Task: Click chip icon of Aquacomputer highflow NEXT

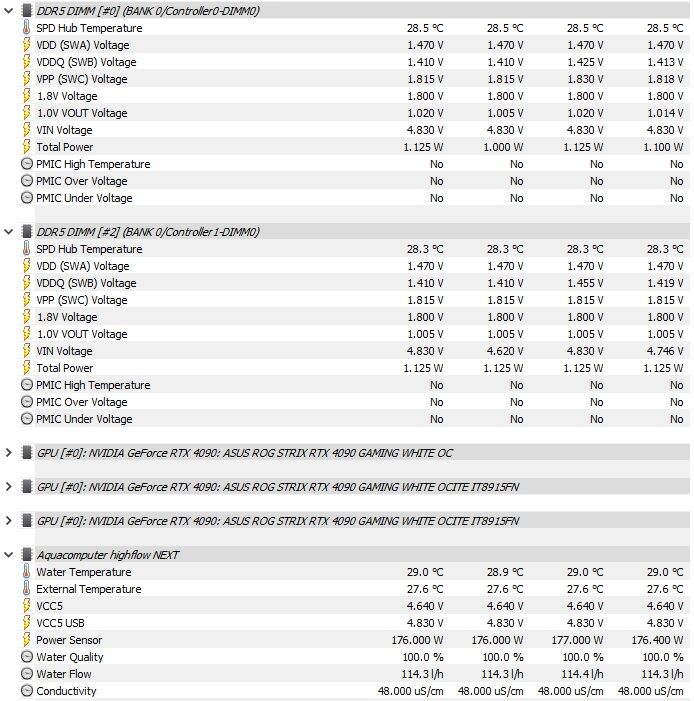Action: click(x=27, y=554)
